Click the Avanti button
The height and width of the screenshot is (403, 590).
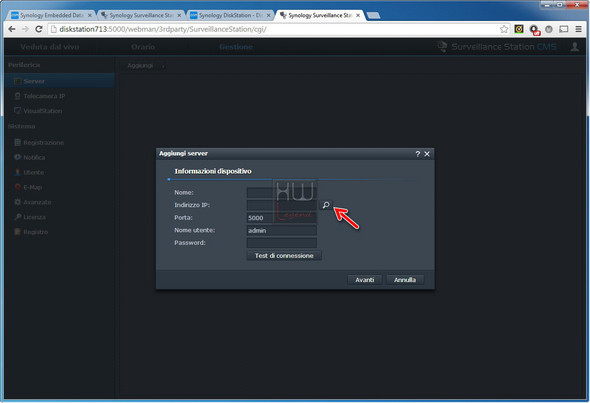(365, 280)
